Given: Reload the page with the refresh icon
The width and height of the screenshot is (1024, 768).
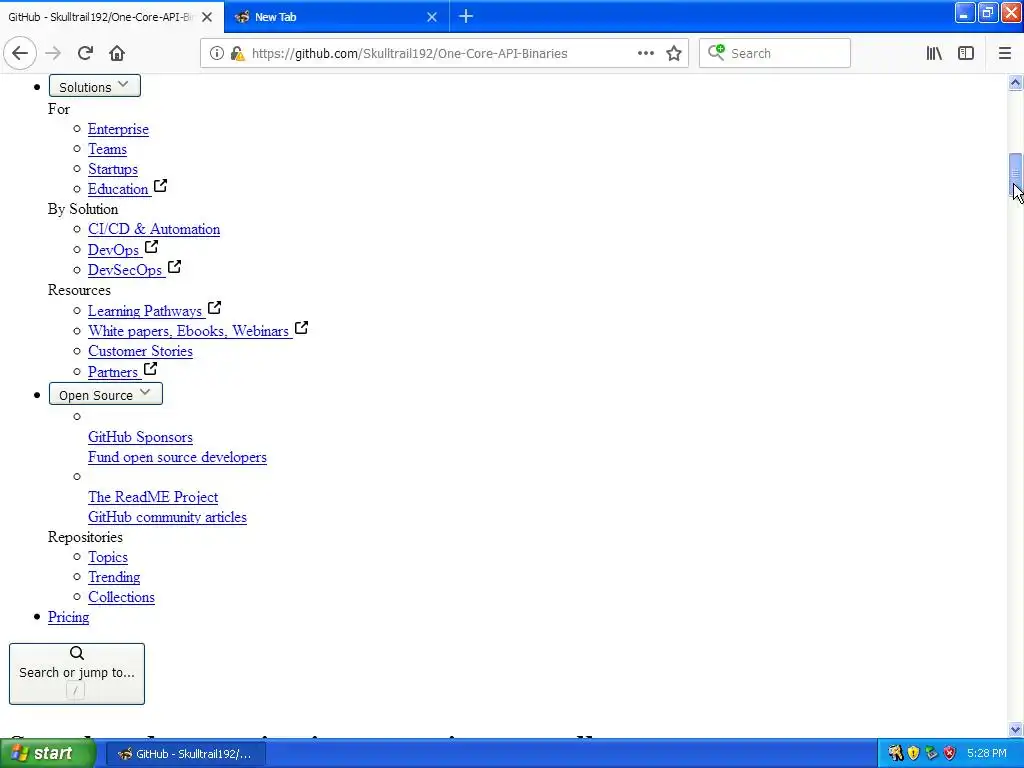Looking at the screenshot, I should (85, 54).
